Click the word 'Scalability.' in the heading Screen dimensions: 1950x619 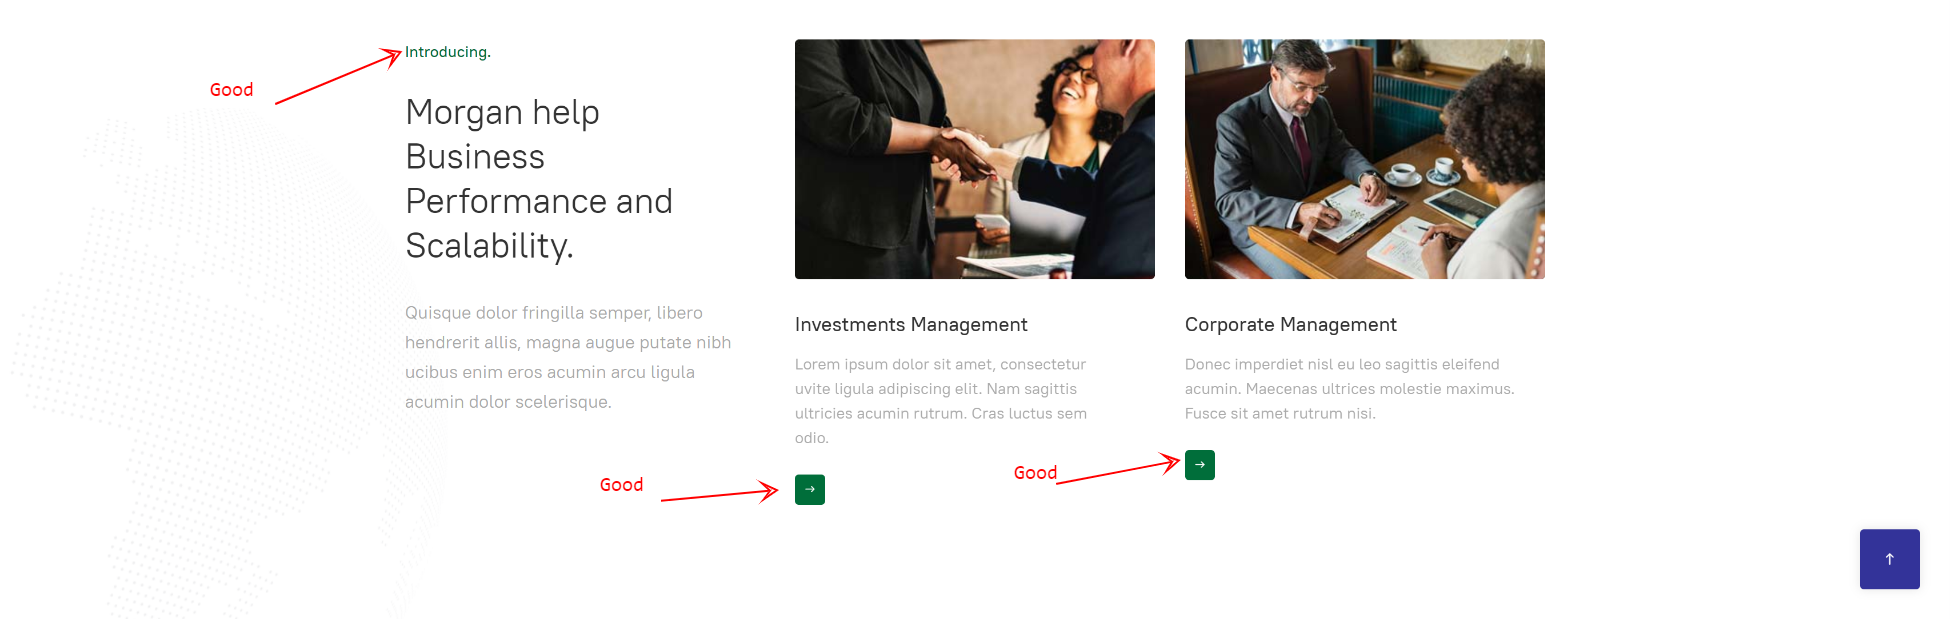point(489,246)
